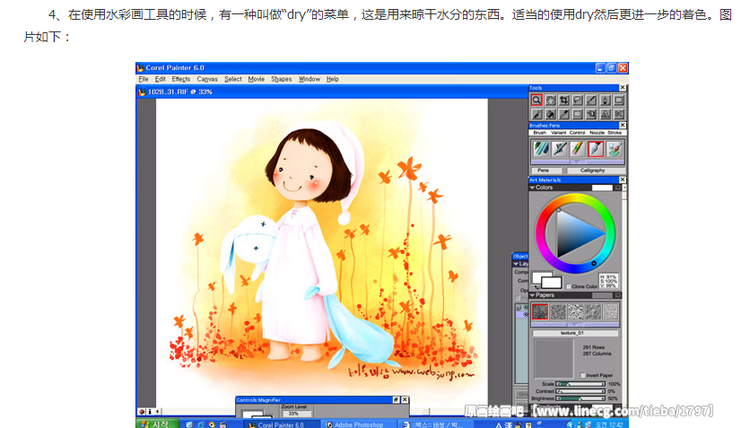This screenshot has height=428, width=750.
Task: Select the Rectangle tool at end of top tool row
Action: [619, 100]
